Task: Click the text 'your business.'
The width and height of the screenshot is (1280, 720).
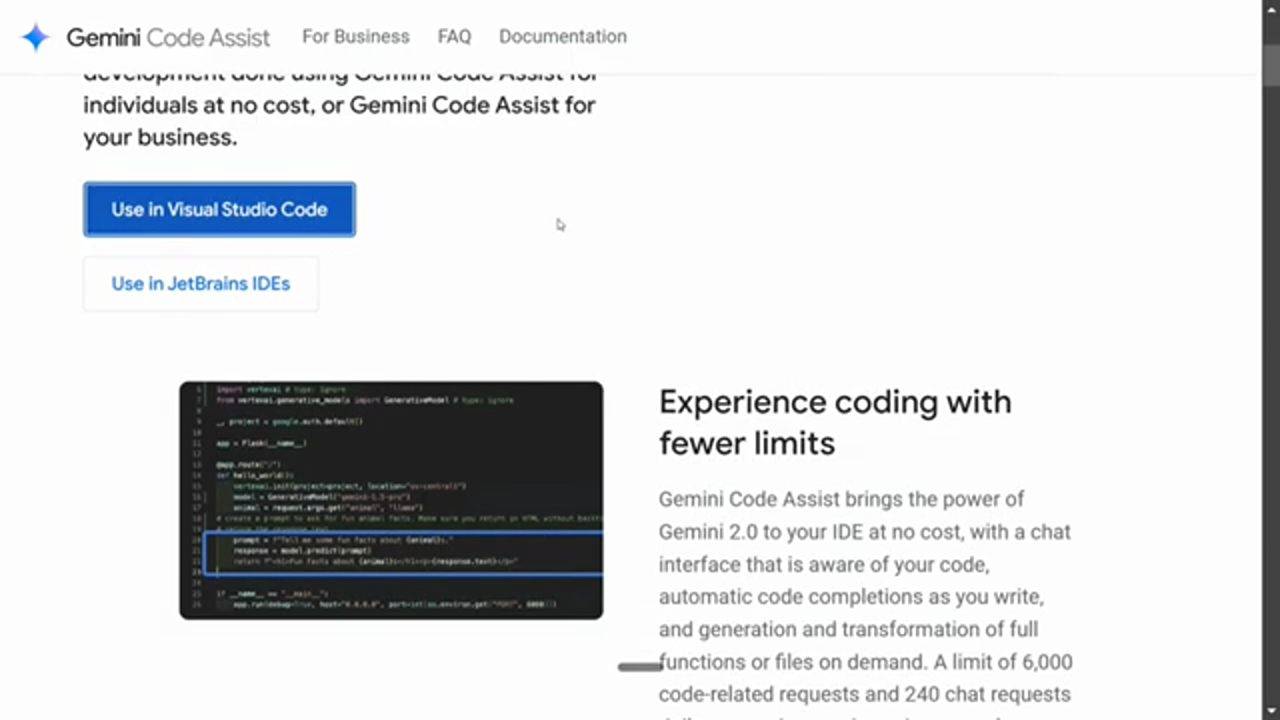Action: tap(160, 138)
